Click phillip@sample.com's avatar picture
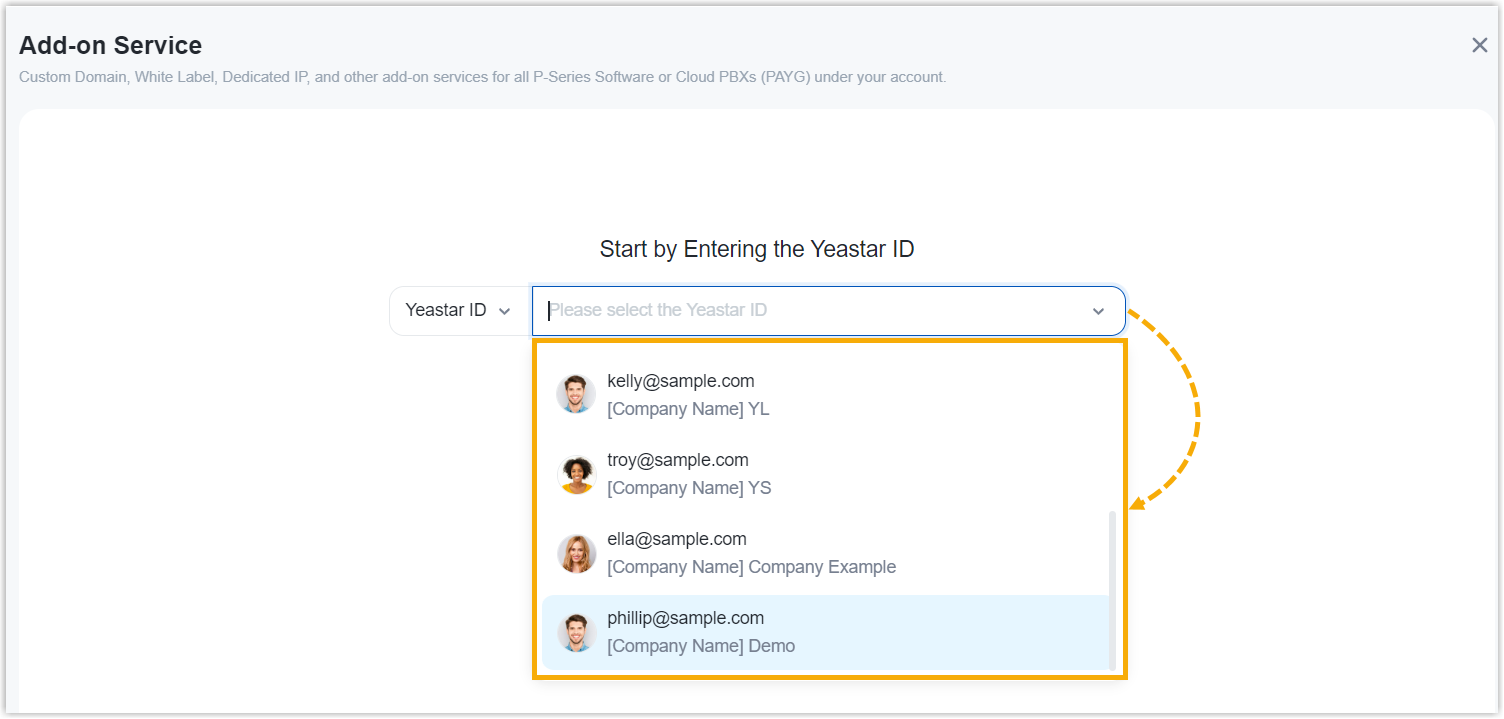Screen dimensions: 1504x719 [576, 632]
